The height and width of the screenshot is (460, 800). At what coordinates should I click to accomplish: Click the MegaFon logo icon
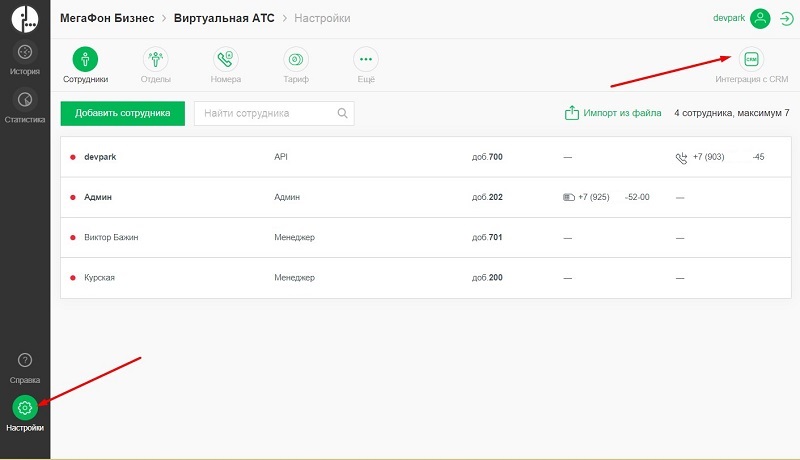(x=24, y=18)
